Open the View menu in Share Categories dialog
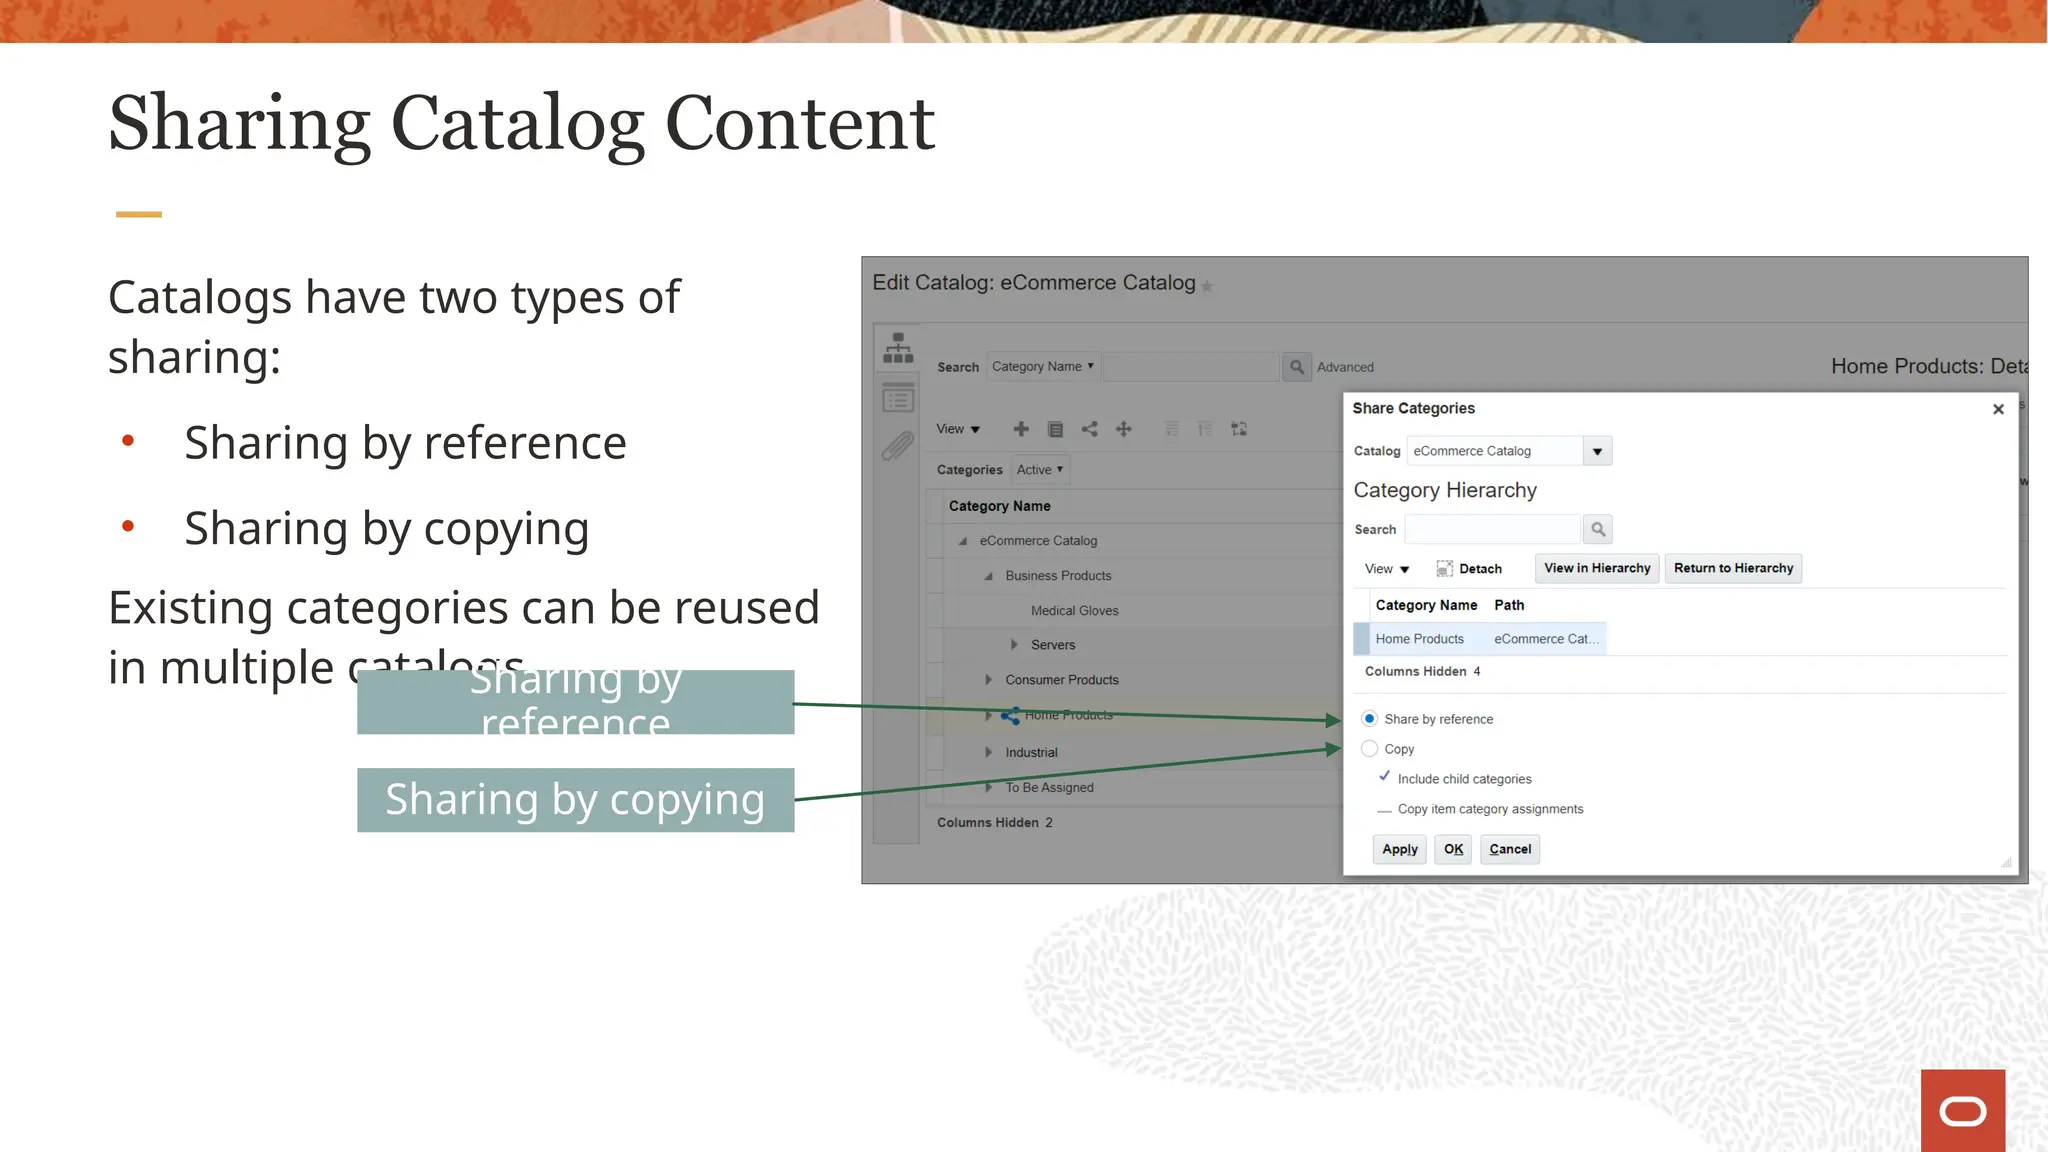2048x1152 pixels. point(1387,569)
